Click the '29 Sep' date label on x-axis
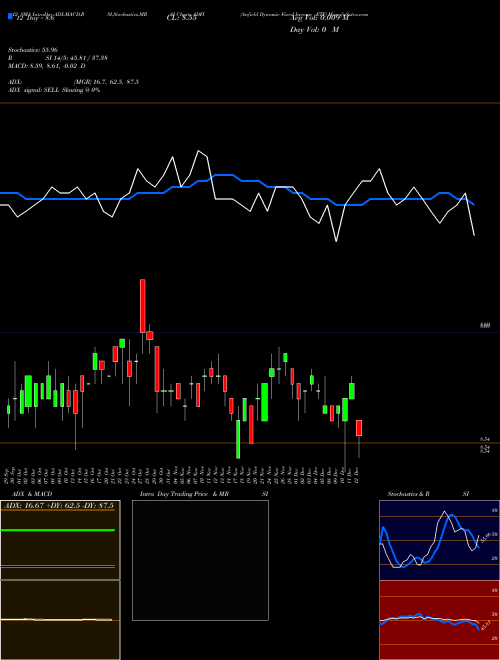Screen dimensions: 500x660 click(8, 474)
